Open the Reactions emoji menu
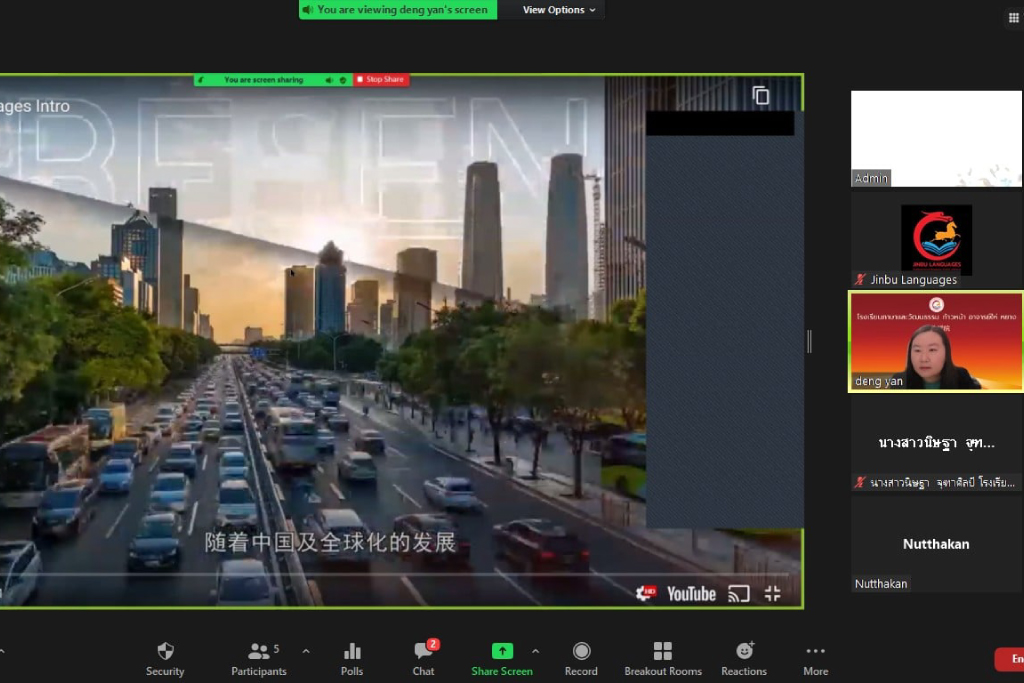 point(744,659)
